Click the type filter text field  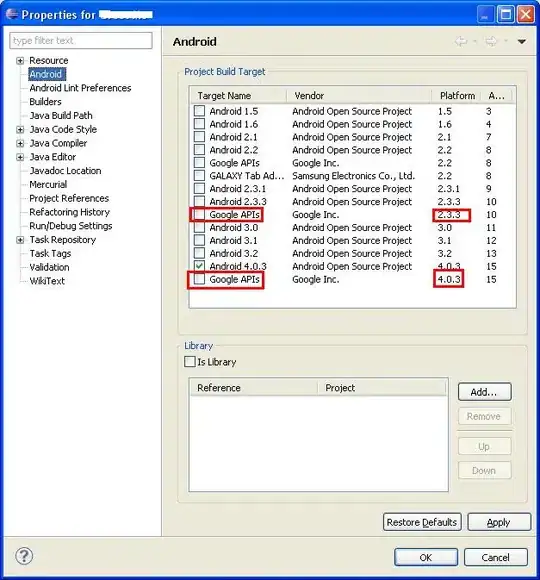tap(81, 40)
